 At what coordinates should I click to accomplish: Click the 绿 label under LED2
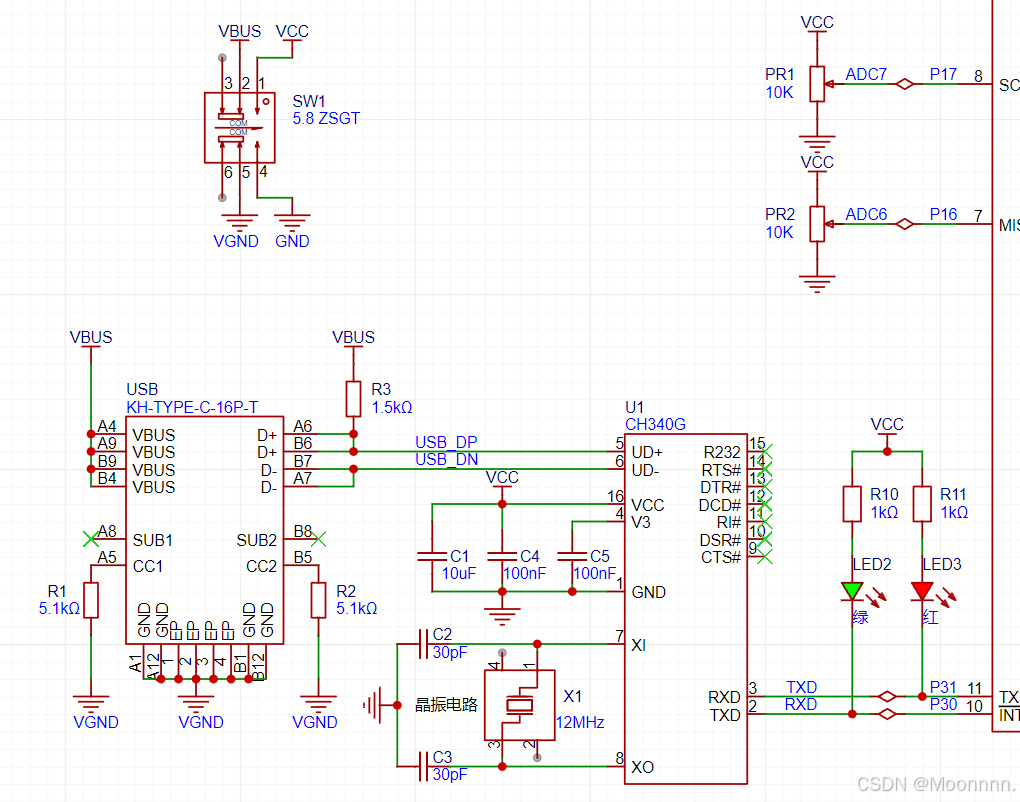pos(860,617)
